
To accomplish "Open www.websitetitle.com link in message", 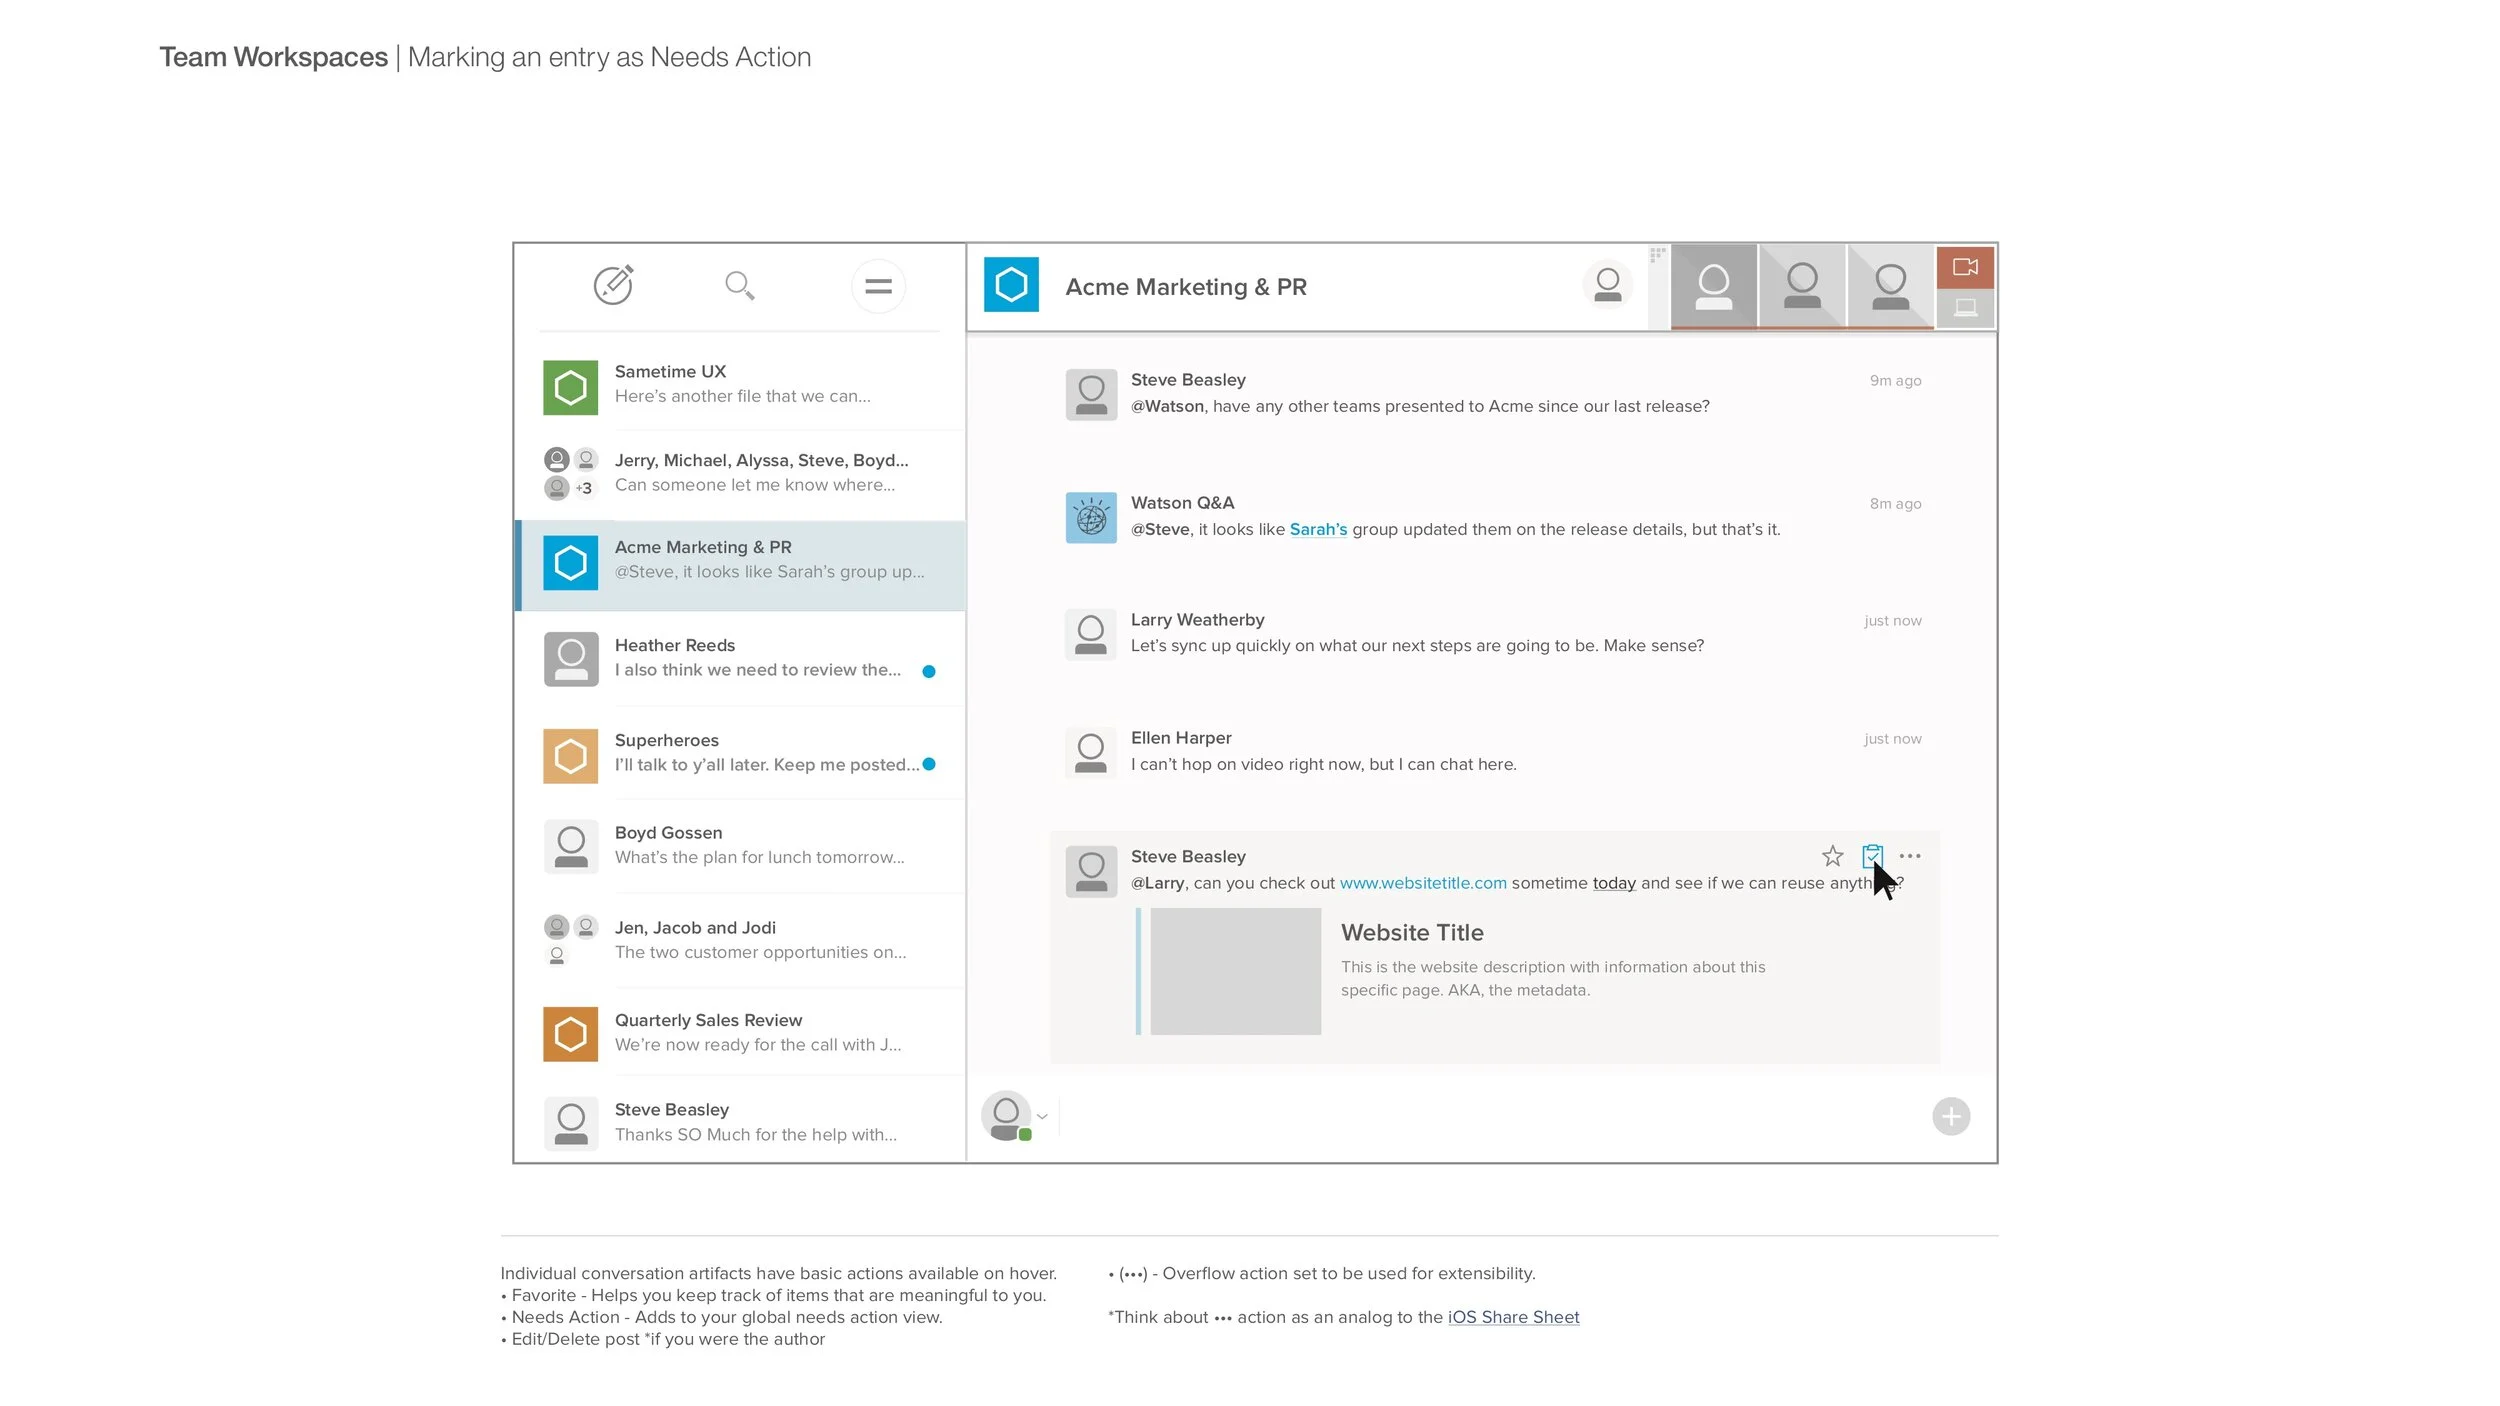I will pyautogui.click(x=1422, y=883).
